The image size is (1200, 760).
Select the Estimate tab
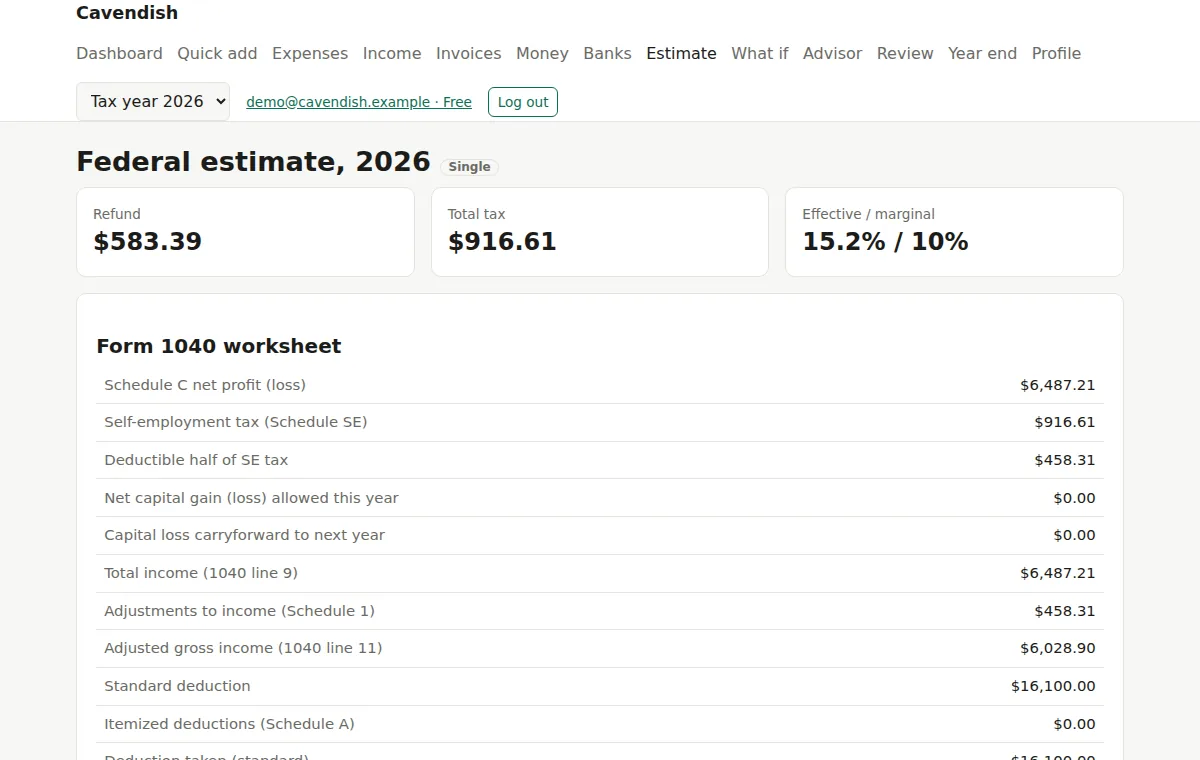tap(681, 53)
